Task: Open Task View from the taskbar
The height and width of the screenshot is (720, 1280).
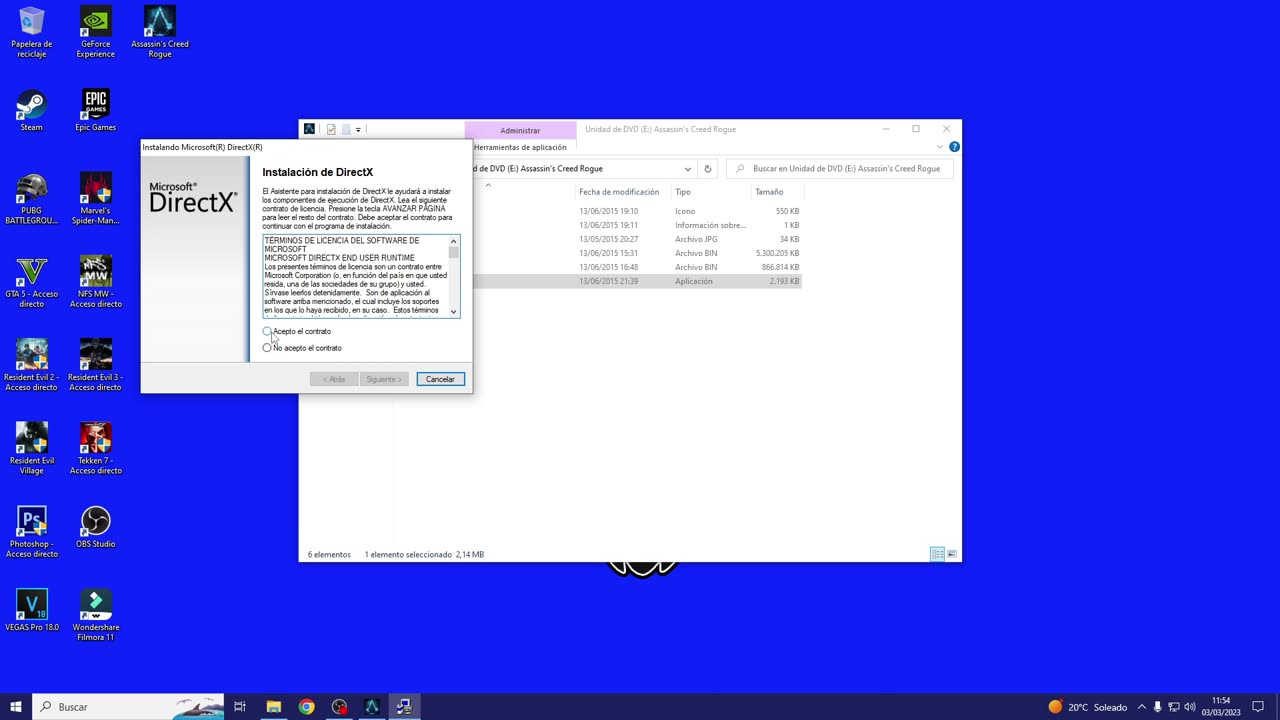Action: [240, 707]
